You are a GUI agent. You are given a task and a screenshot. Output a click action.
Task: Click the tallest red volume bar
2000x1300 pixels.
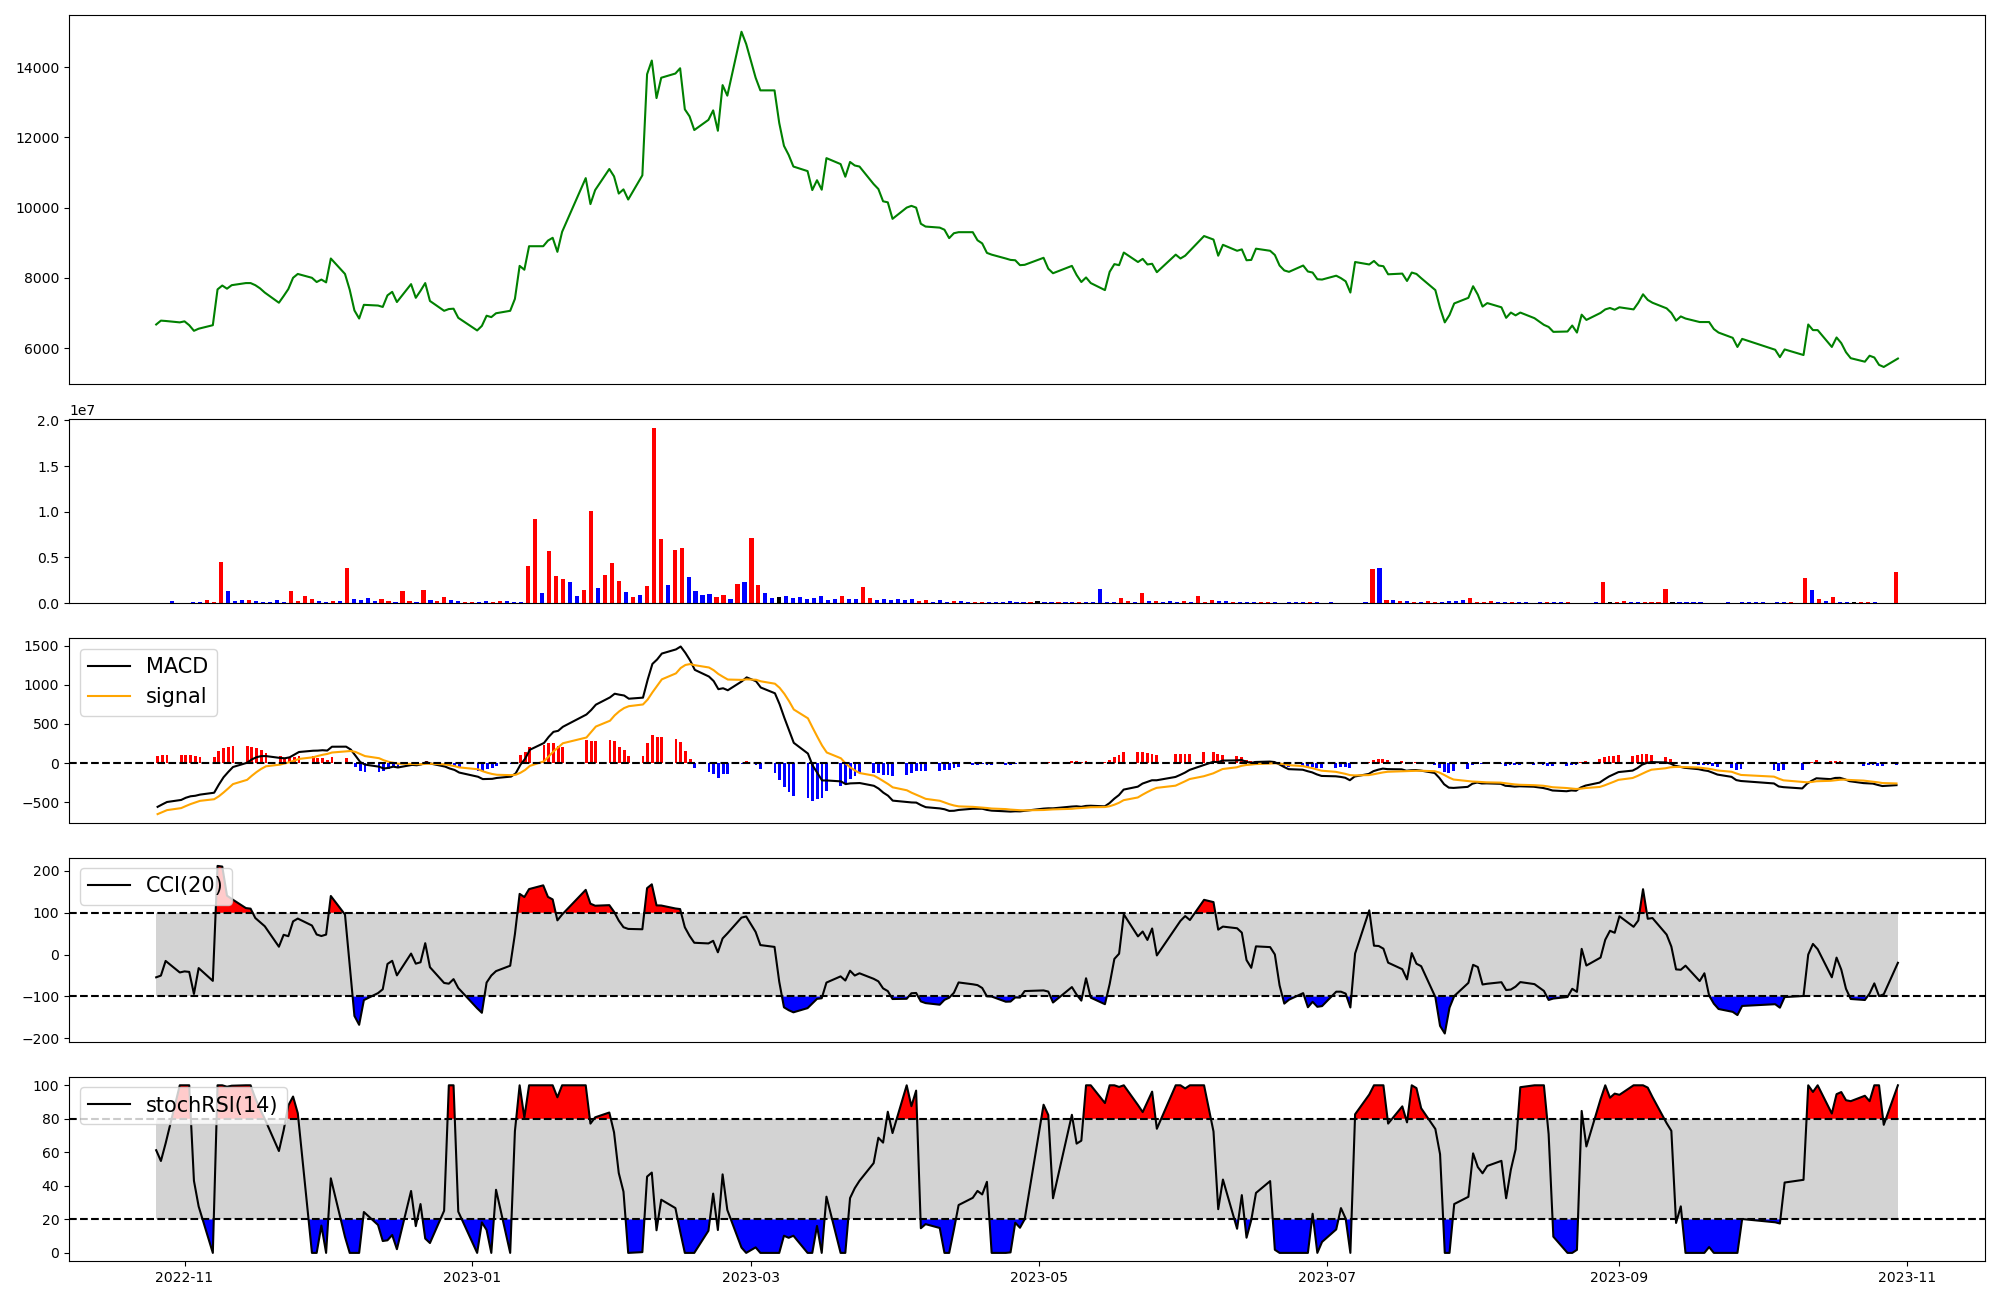[x=654, y=515]
